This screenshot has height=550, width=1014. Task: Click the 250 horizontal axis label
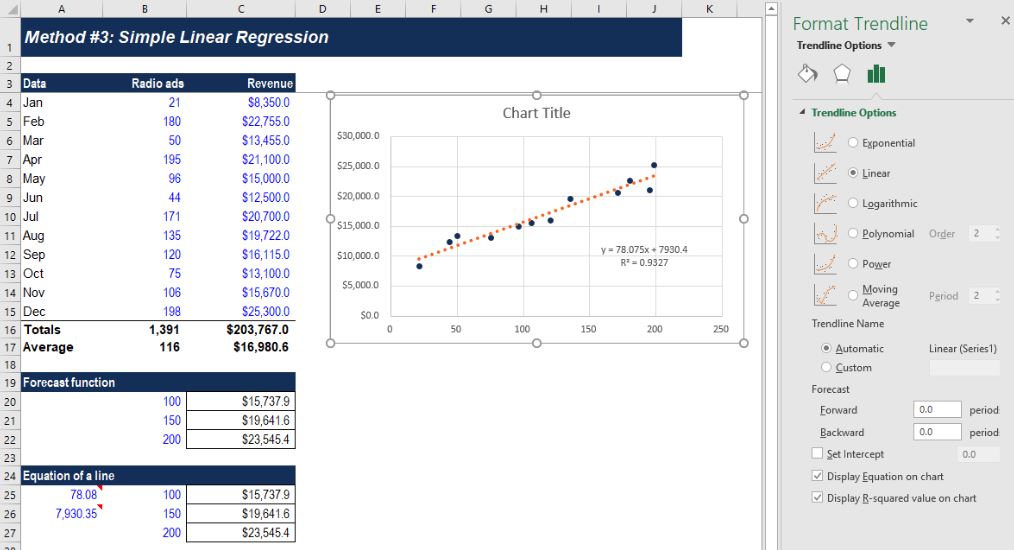(720, 329)
